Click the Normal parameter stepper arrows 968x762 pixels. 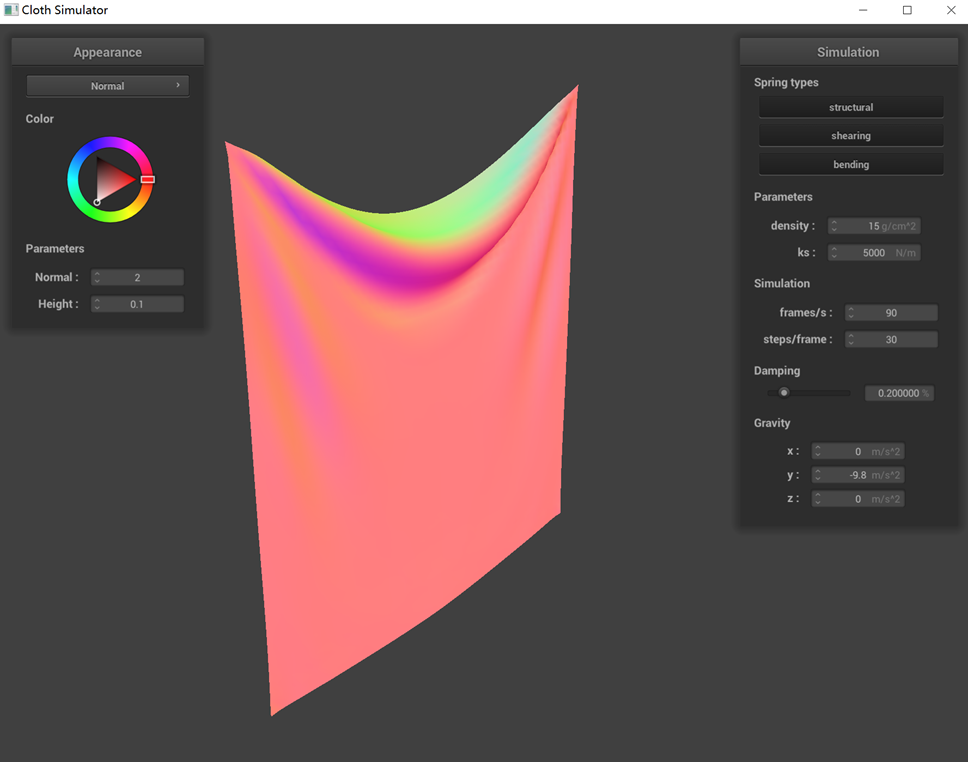(x=97, y=278)
